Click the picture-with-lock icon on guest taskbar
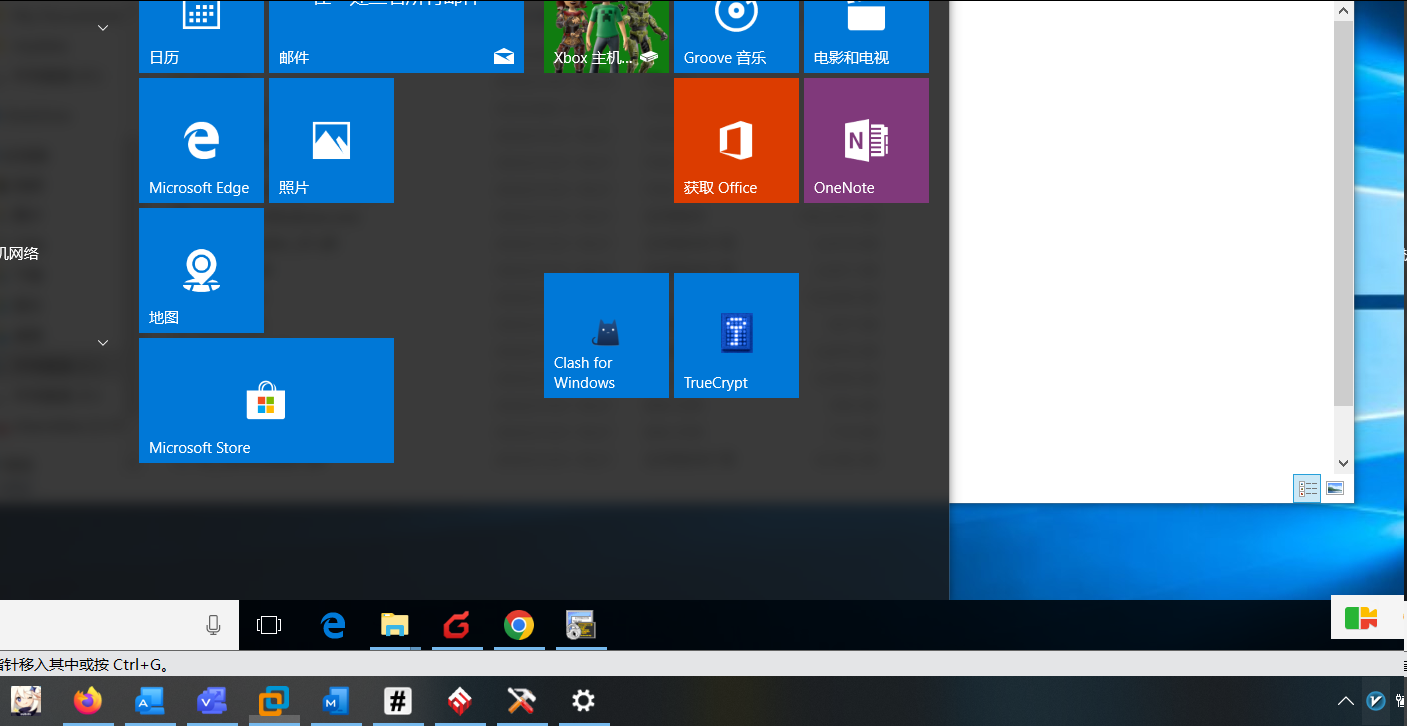This screenshot has height=726, width=1407. pyautogui.click(x=581, y=625)
